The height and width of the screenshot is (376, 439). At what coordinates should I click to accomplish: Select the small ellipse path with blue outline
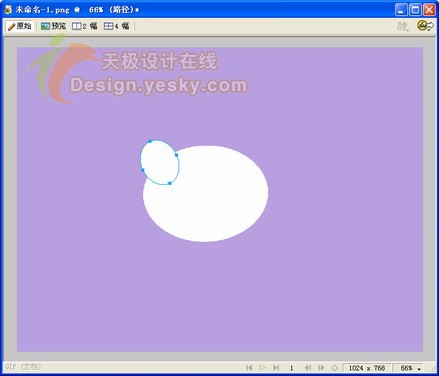coord(159,162)
